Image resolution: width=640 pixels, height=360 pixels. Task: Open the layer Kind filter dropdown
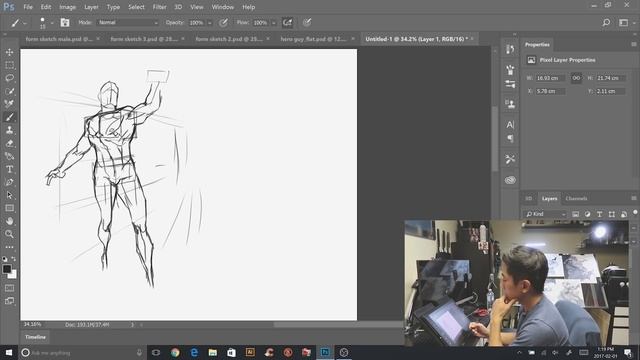[546, 214]
